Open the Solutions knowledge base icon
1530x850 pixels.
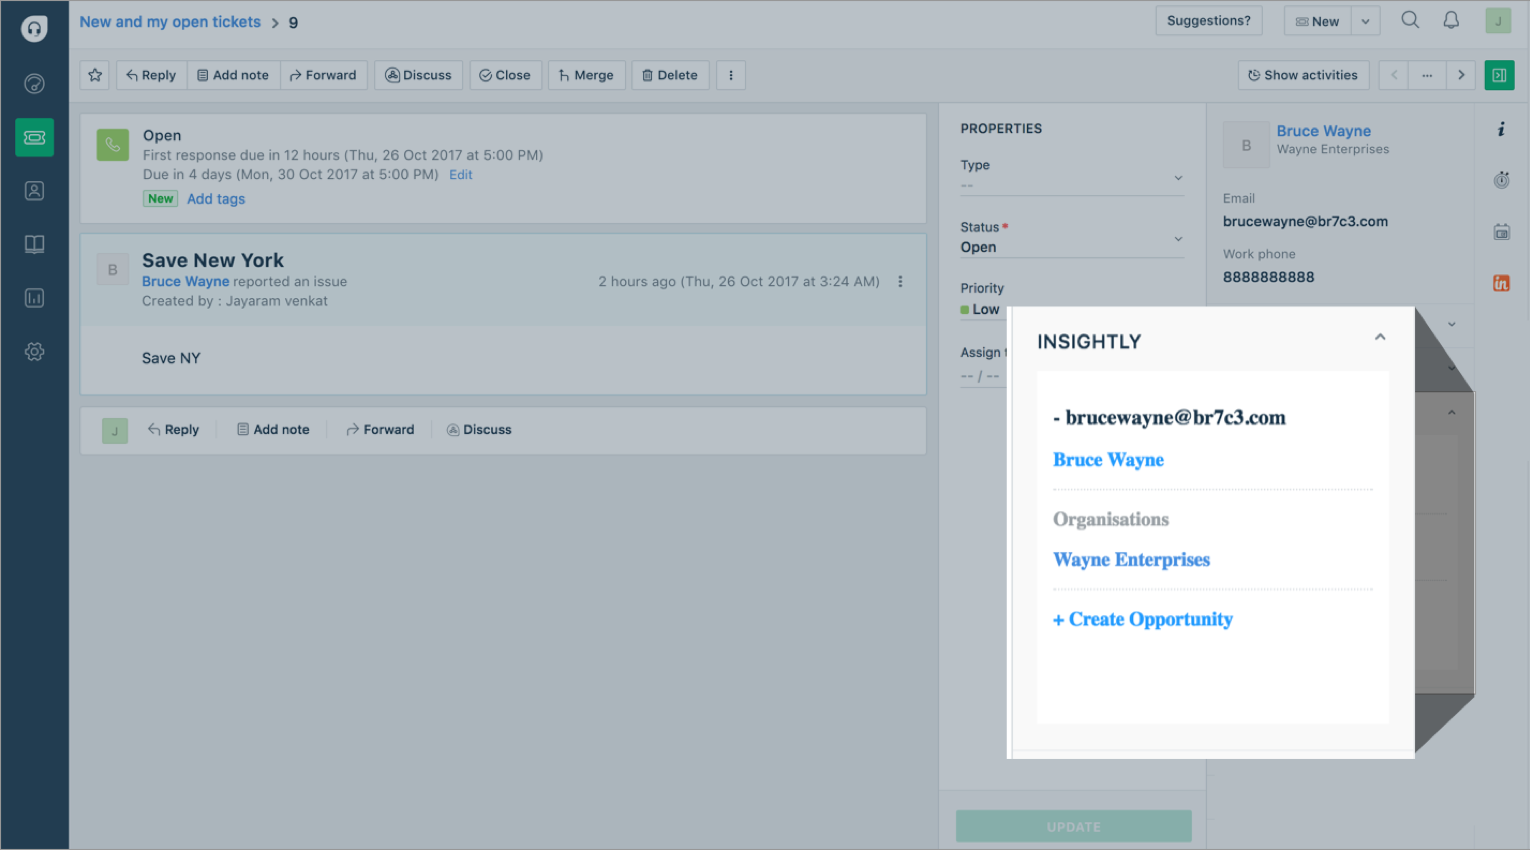tap(34, 244)
